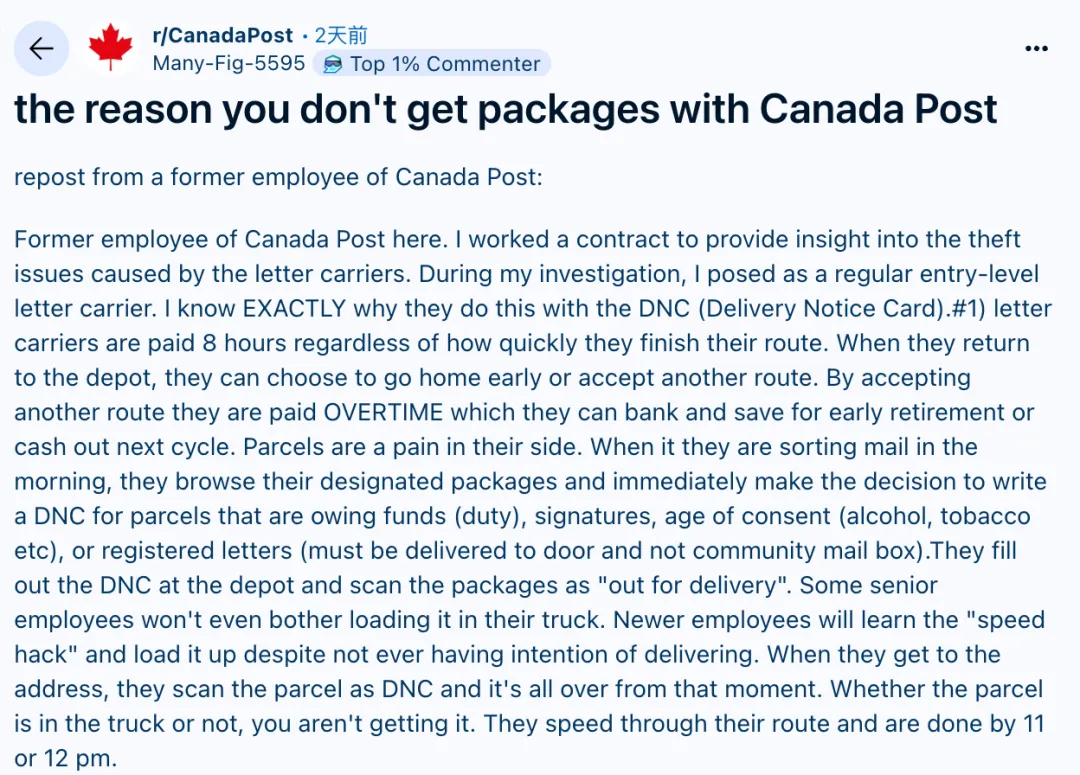The height and width of the screenshot is (775, 1080).
Task: Go to the r/CanadaPost subreddit link
Action: coord(223,36)
